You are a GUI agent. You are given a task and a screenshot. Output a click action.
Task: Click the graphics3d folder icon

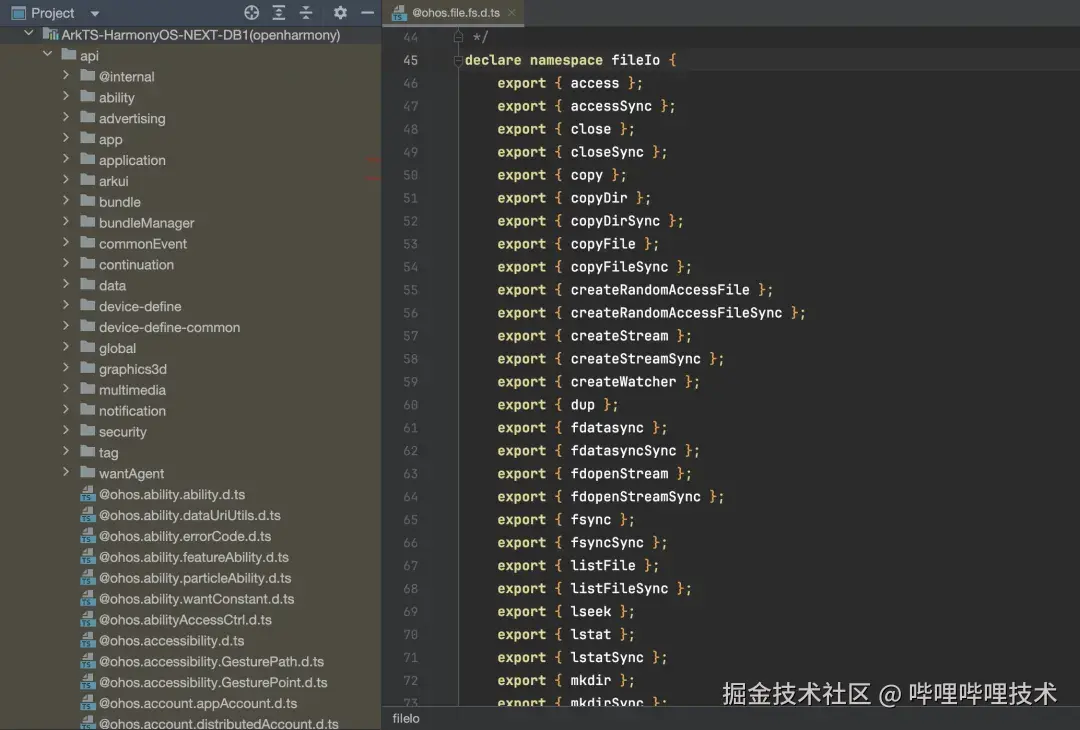click(87, 367)
